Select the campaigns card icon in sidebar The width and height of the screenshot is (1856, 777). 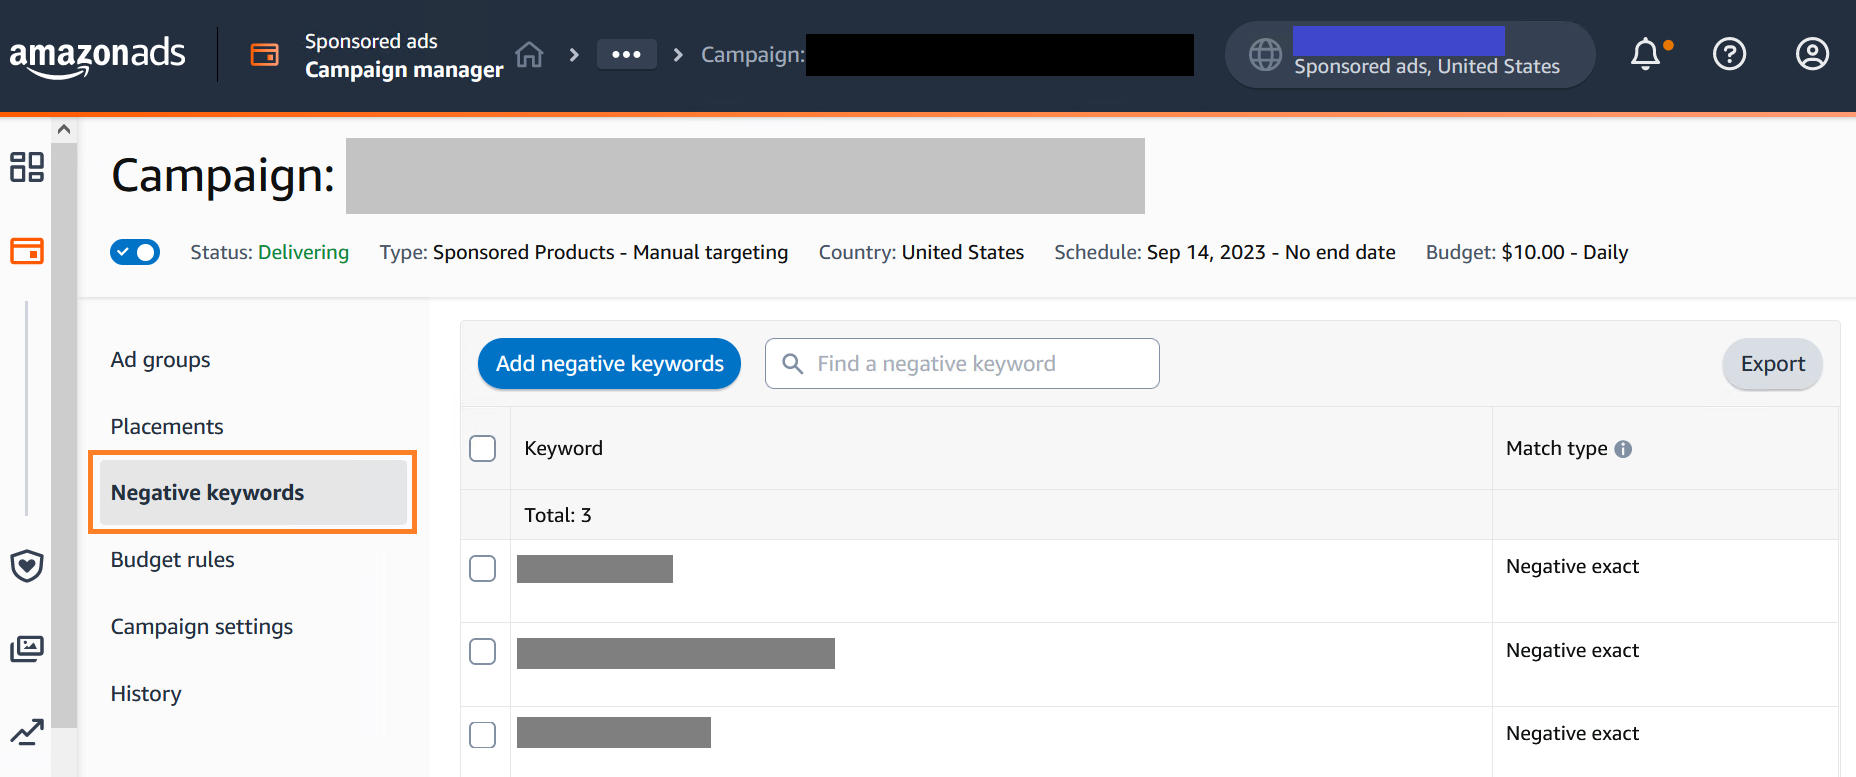pyautogui.click(x=27, y=250)
